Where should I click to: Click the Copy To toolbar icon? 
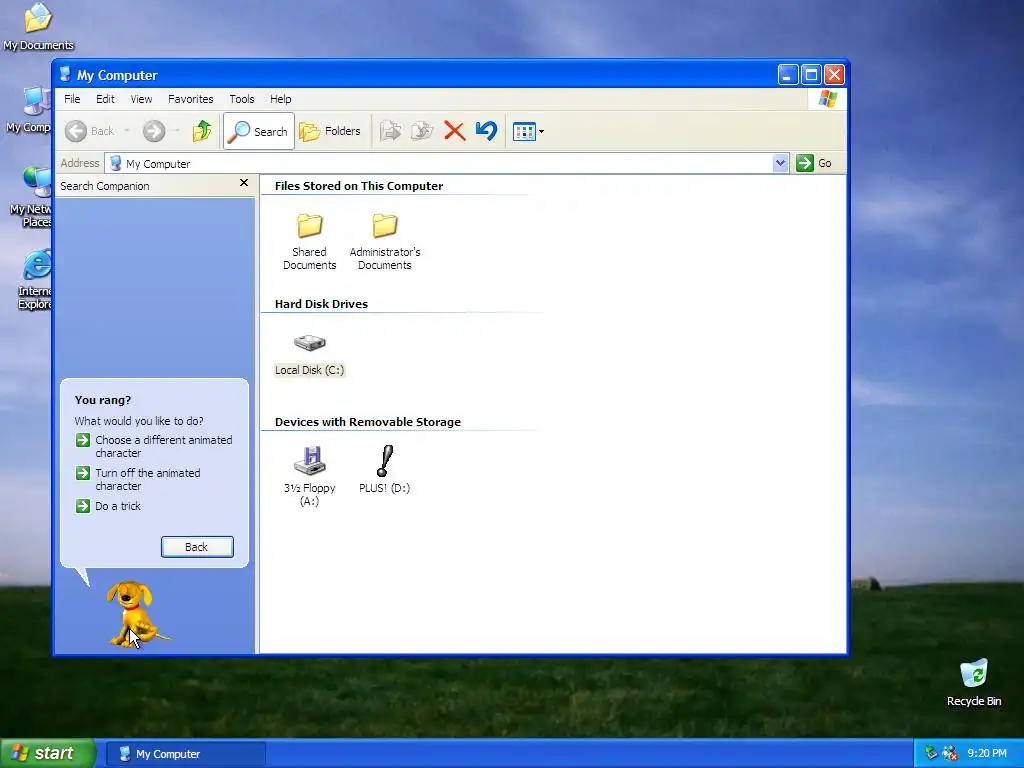(x=422, y=131)
